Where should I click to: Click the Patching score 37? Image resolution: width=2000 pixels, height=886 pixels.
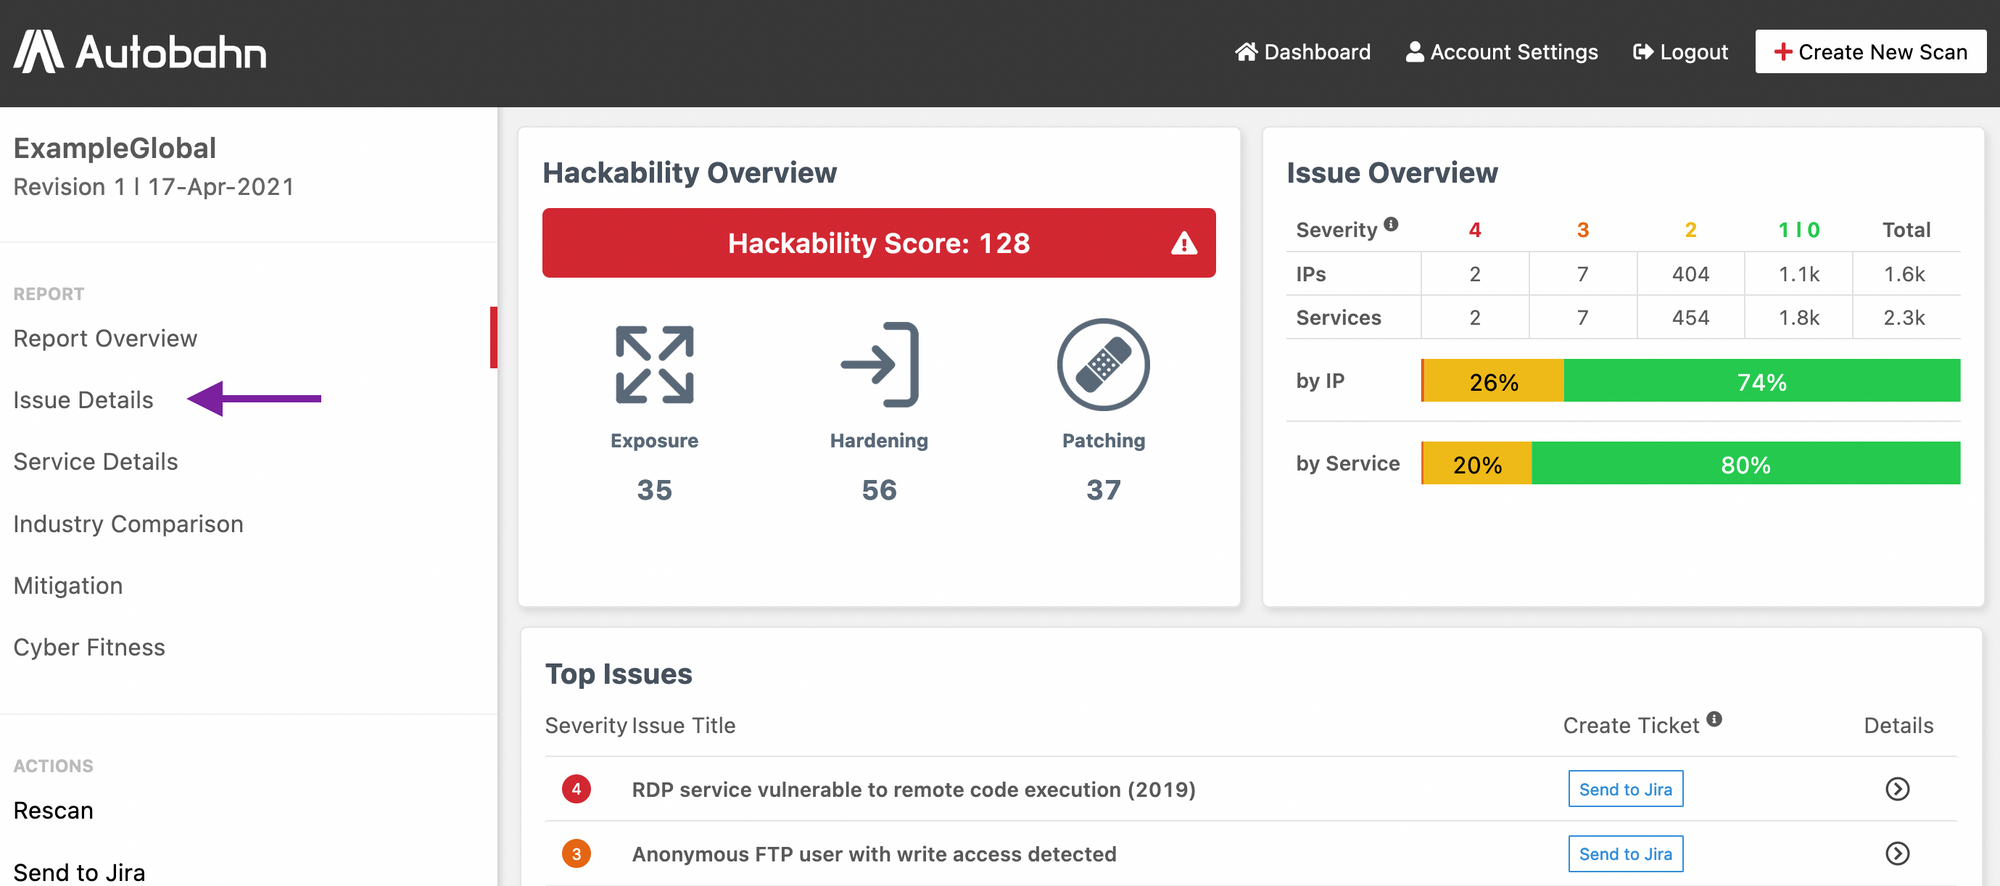[x=1103, y=490]
